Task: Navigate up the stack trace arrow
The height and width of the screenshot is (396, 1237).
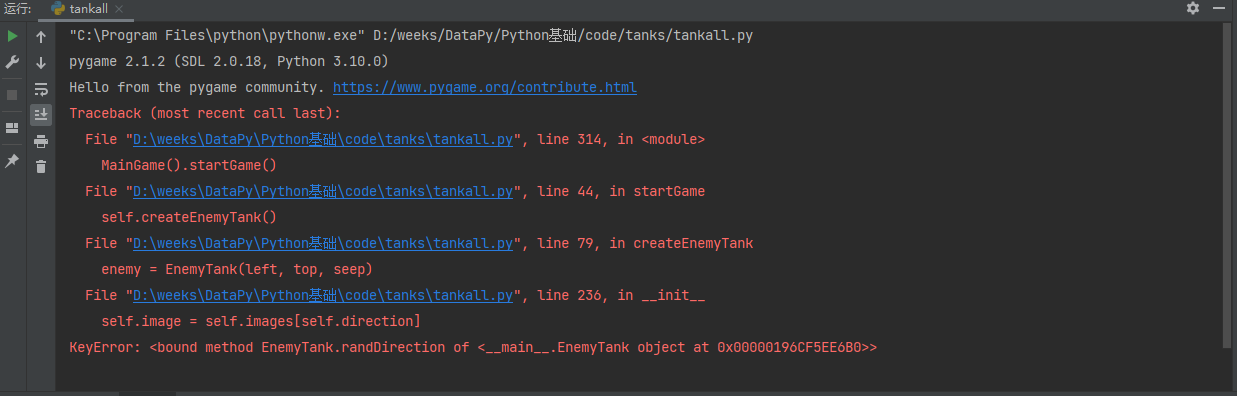Action: point(41,37)
